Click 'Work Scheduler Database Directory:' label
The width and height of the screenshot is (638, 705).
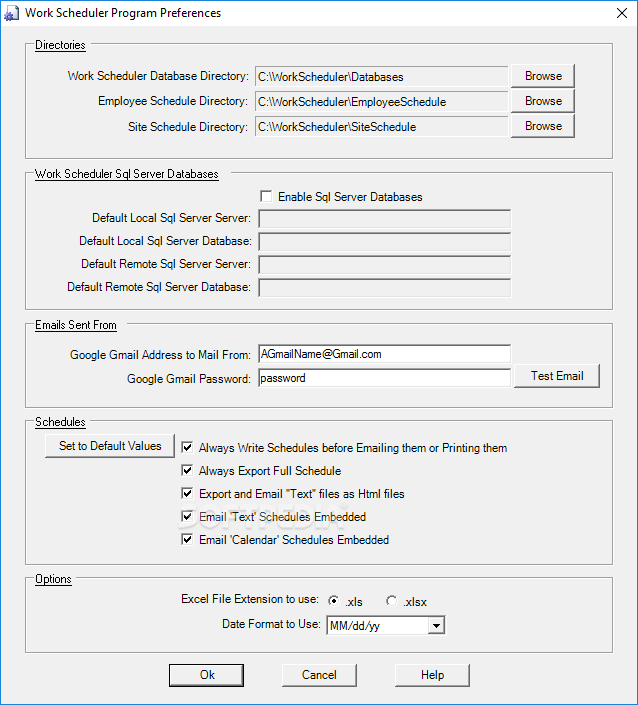click(x=158, y=76)
